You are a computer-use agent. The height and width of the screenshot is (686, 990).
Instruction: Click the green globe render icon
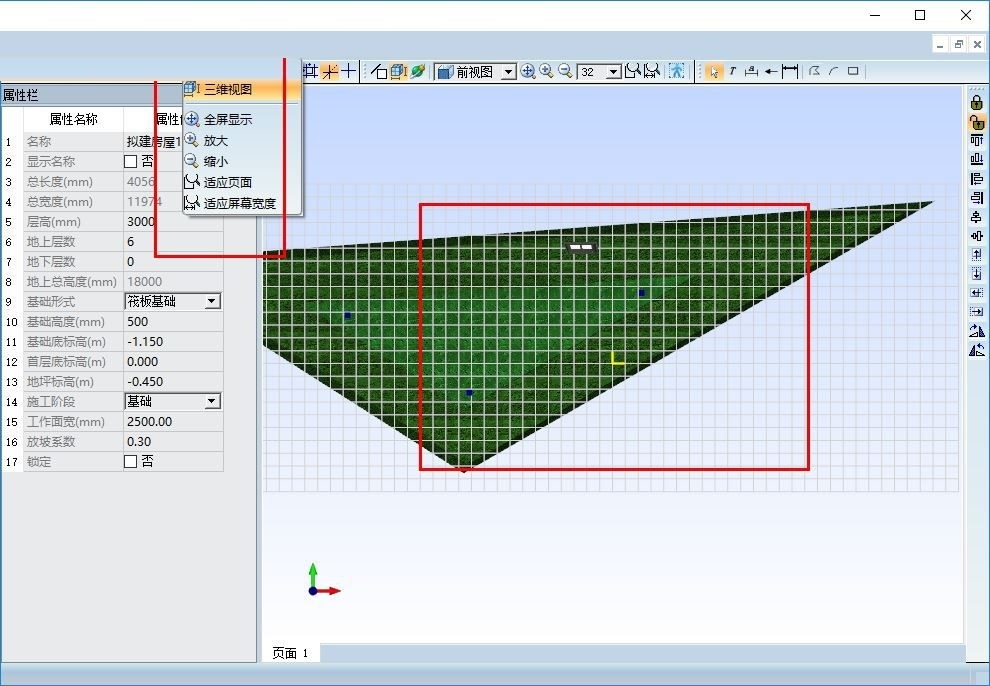tap(417, 71)
